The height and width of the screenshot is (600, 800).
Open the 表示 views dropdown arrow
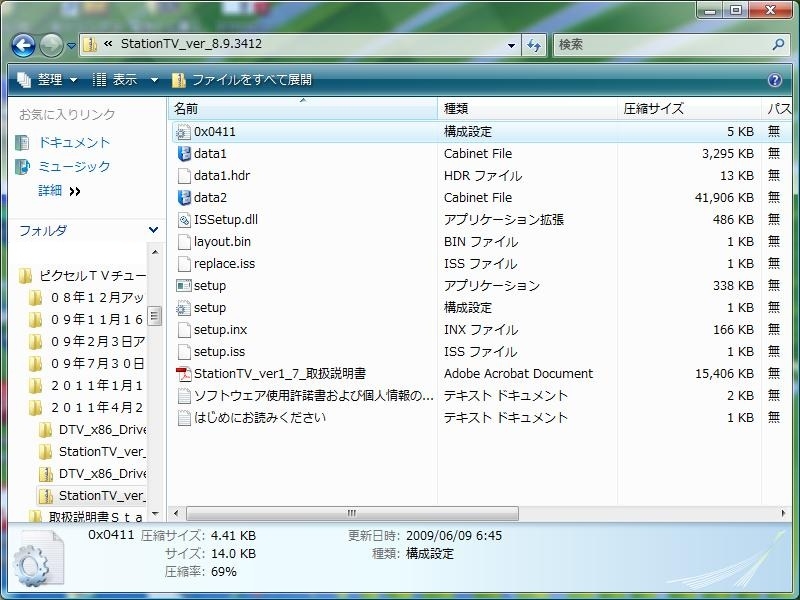pyautogui.click(x=154, y=80)
